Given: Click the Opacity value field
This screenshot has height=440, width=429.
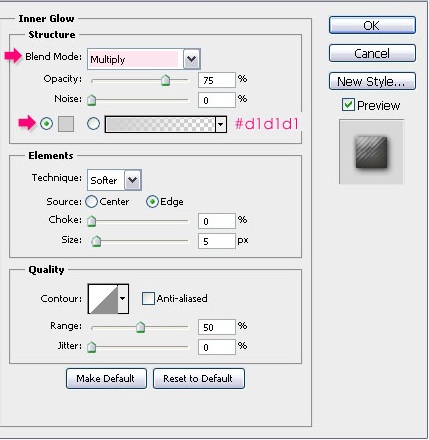Looking at the screenshot, I should 217,80.
